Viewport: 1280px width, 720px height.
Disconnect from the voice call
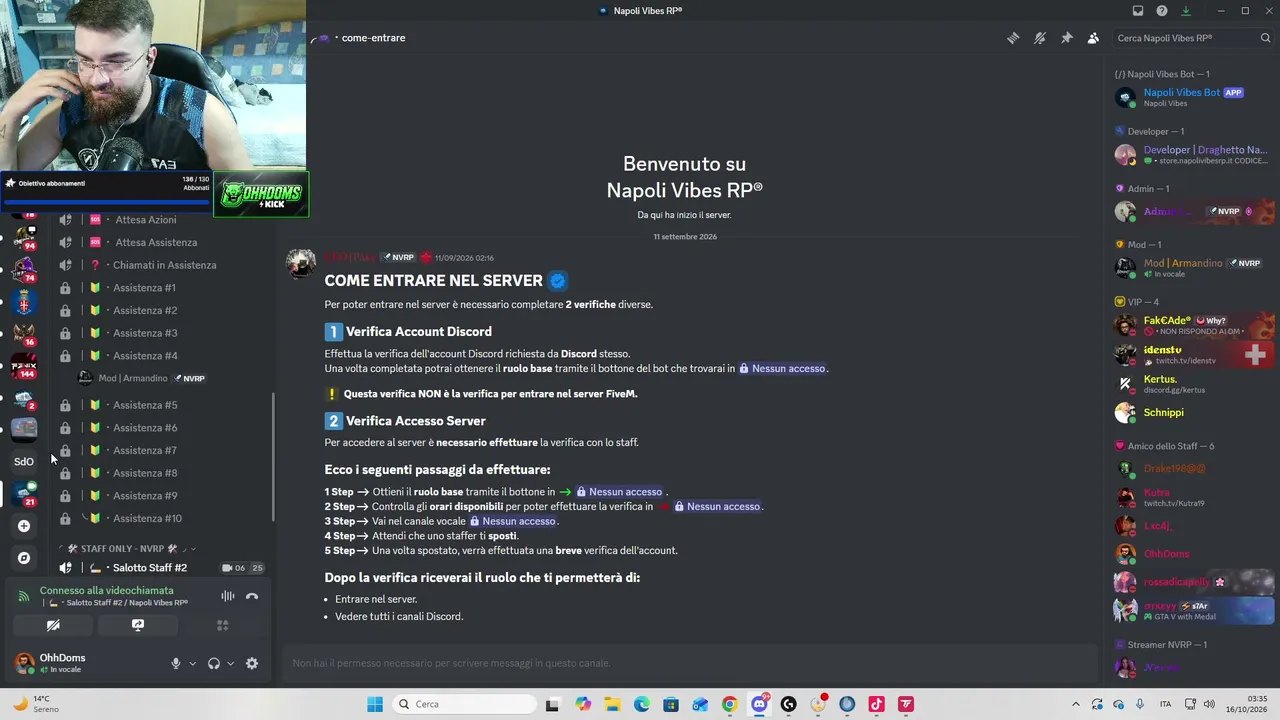pos(252,596)
